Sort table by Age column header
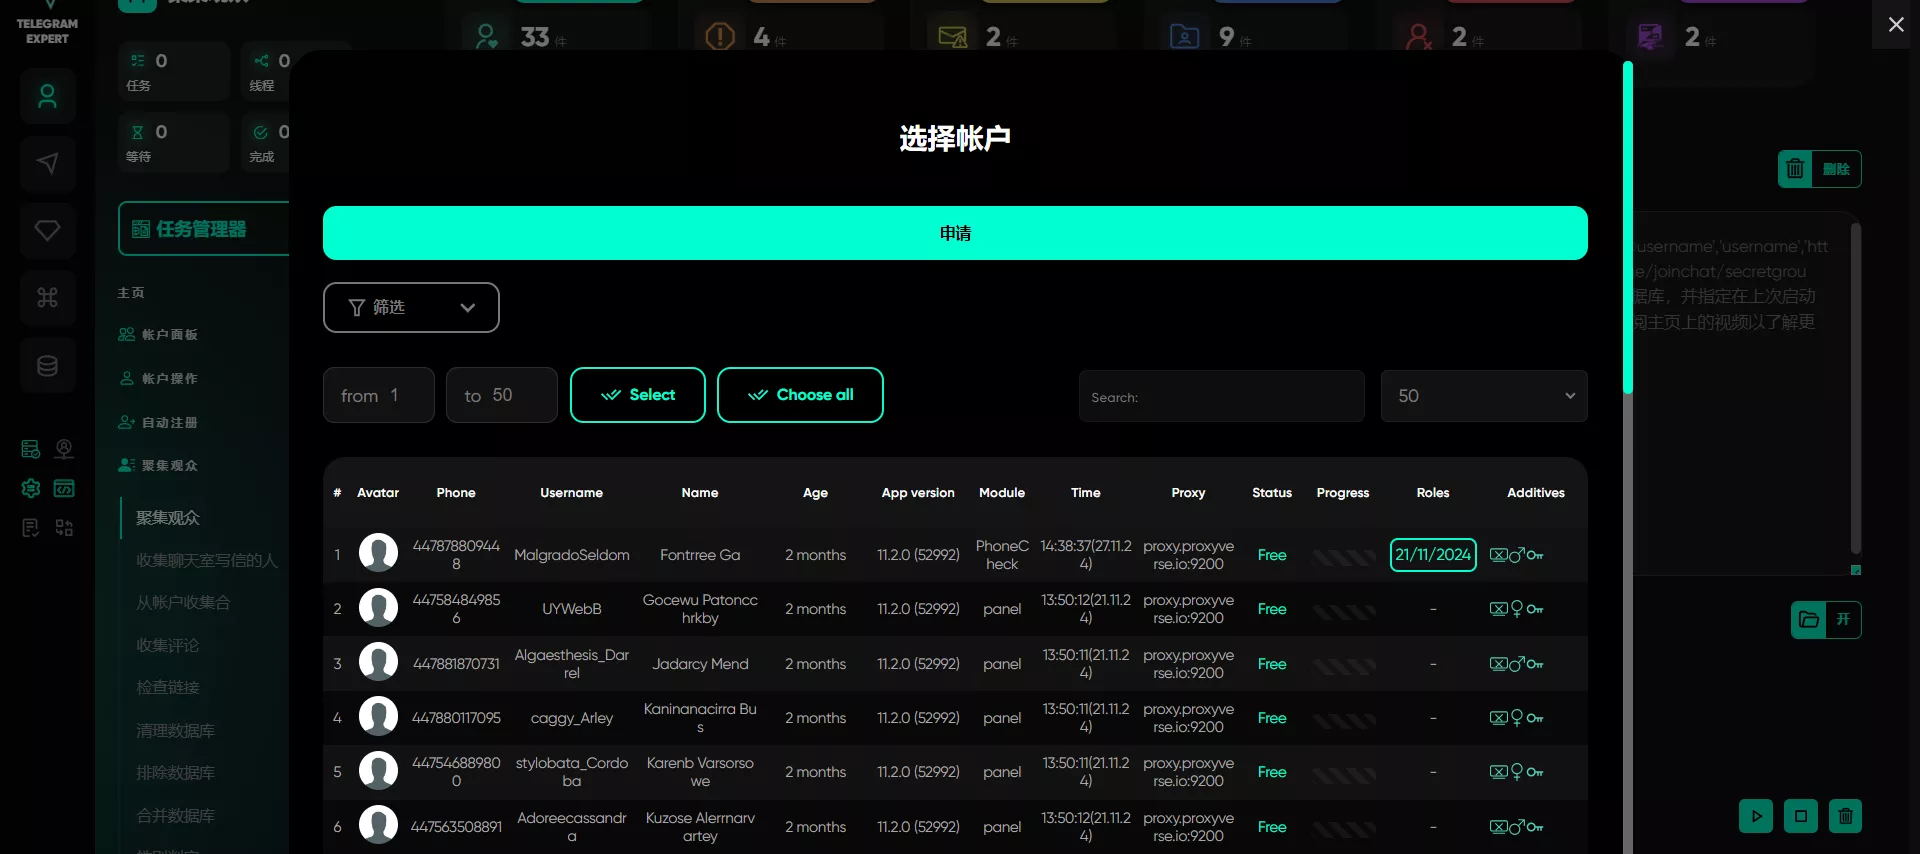This screenshot has width=1920, height=854. pyautogui.click(x=815, y=493)
